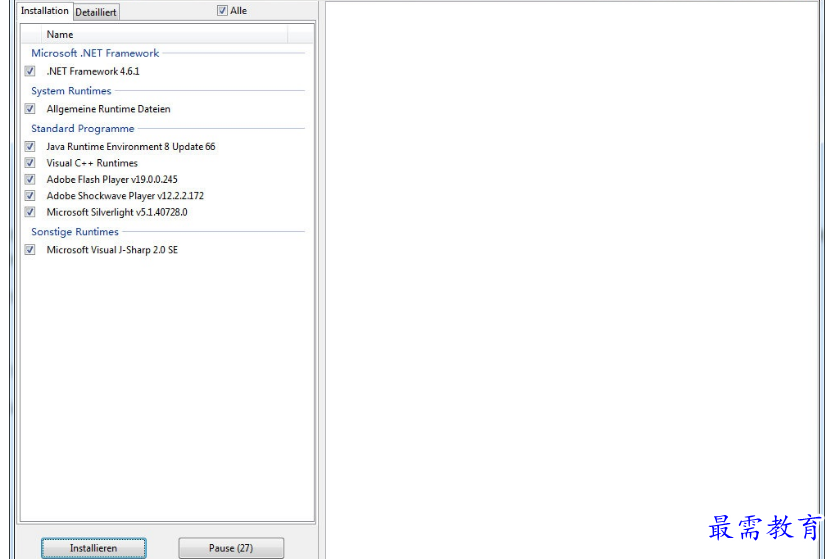This screenshot has width=830, height=559.
Task: Disable Adobe Flash Player checkbox
Action: [30, 179]
